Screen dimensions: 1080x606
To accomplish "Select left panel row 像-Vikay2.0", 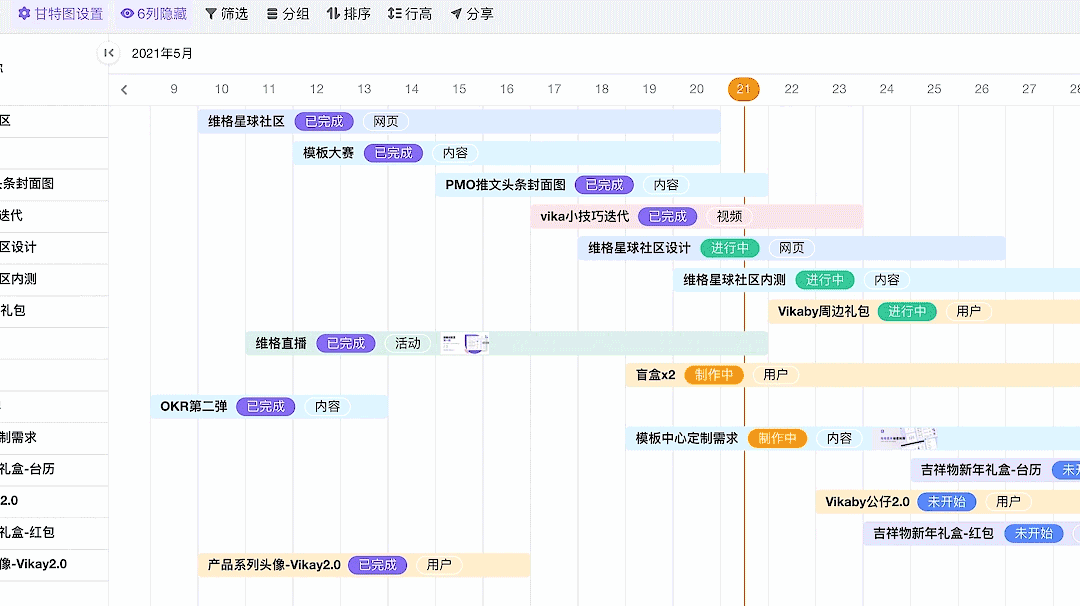I will [x=54, y=564].
